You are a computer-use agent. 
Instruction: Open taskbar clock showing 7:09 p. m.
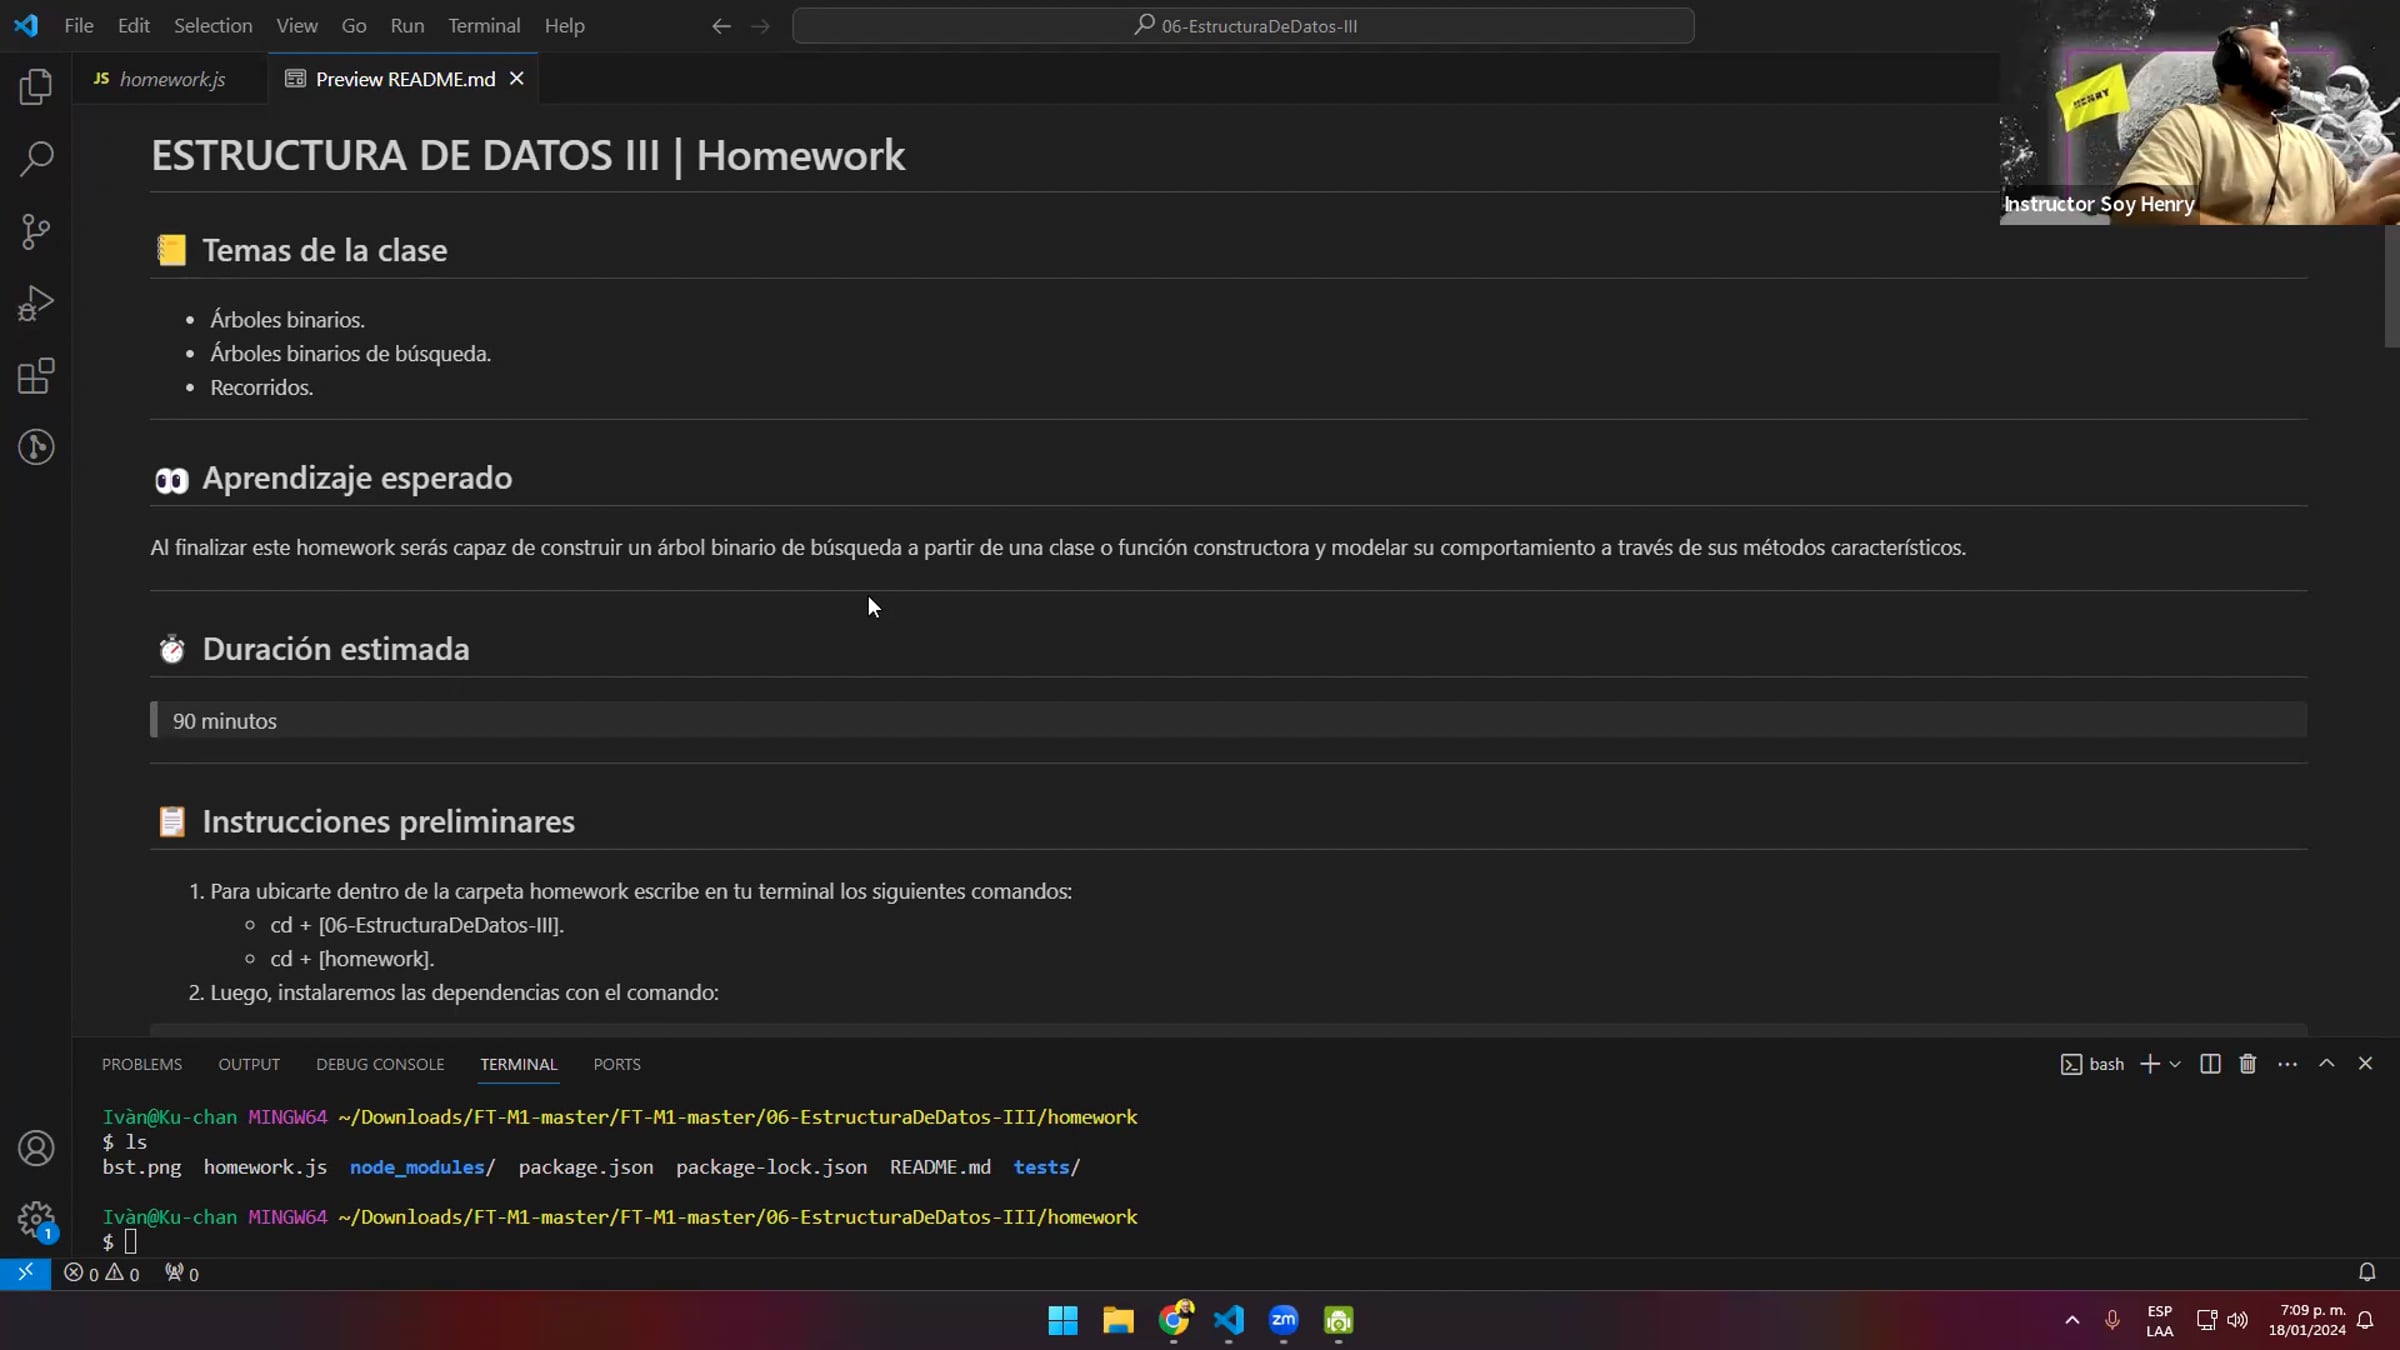point(2306,1320)
